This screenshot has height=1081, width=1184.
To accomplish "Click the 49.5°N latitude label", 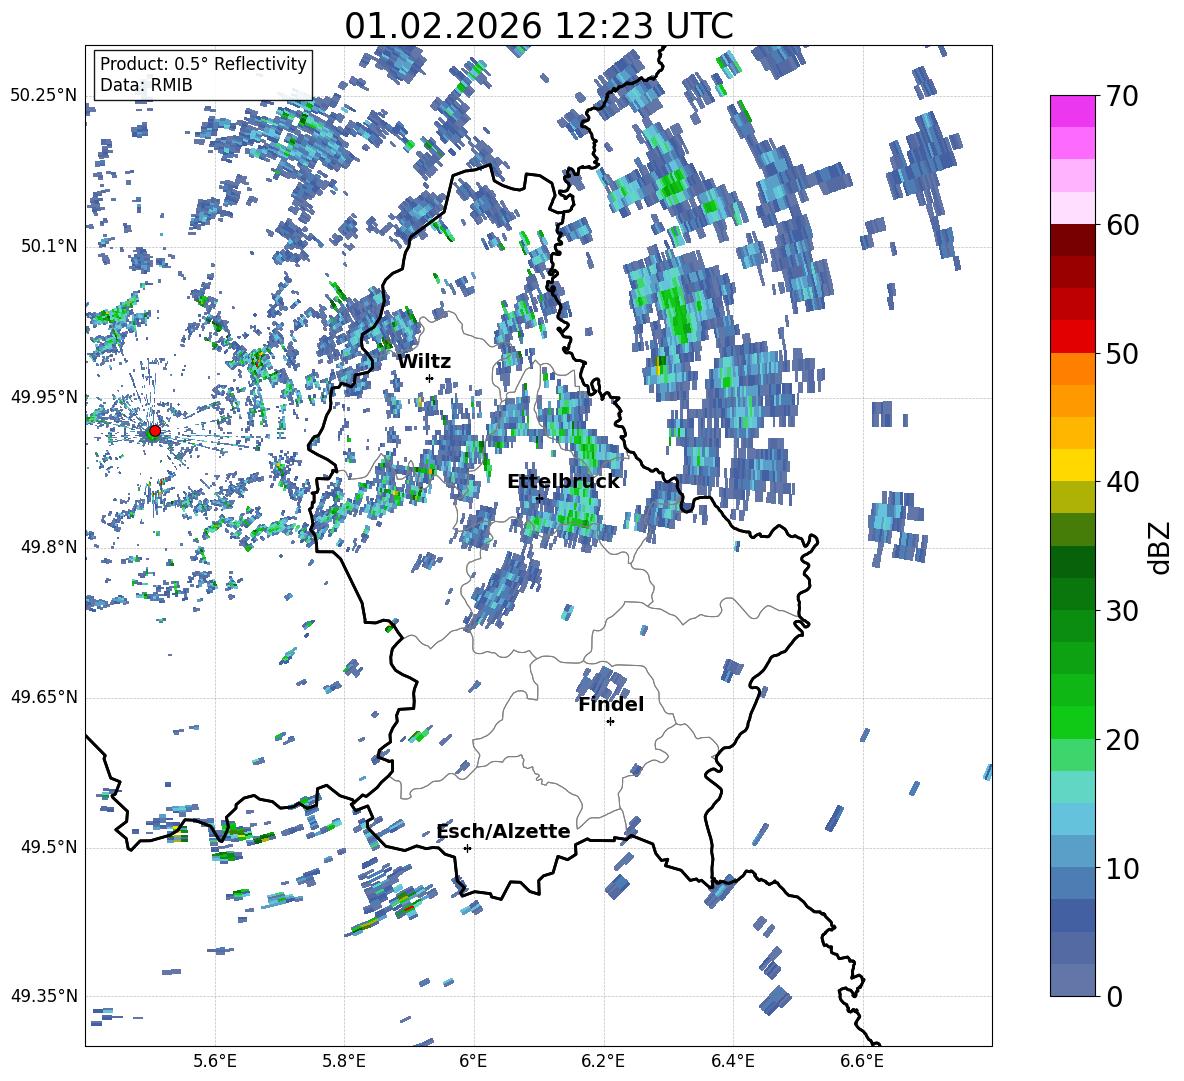I will [x=49, y=847].
